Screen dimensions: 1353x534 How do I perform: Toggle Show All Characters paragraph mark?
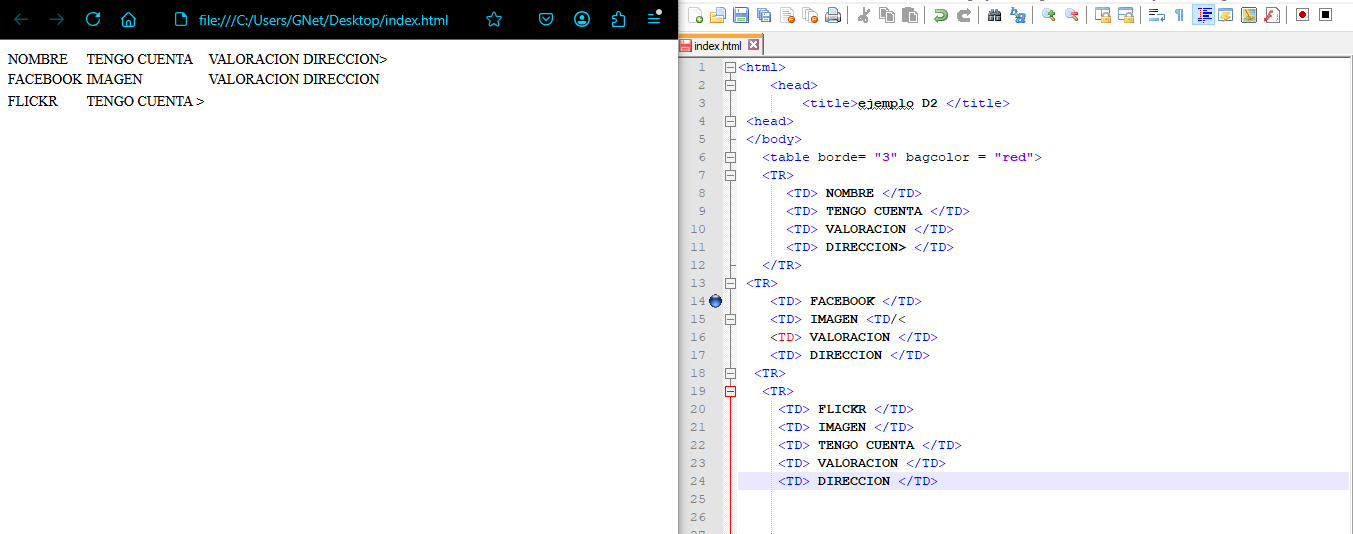pyautogui.click(x=1179, y=15)
